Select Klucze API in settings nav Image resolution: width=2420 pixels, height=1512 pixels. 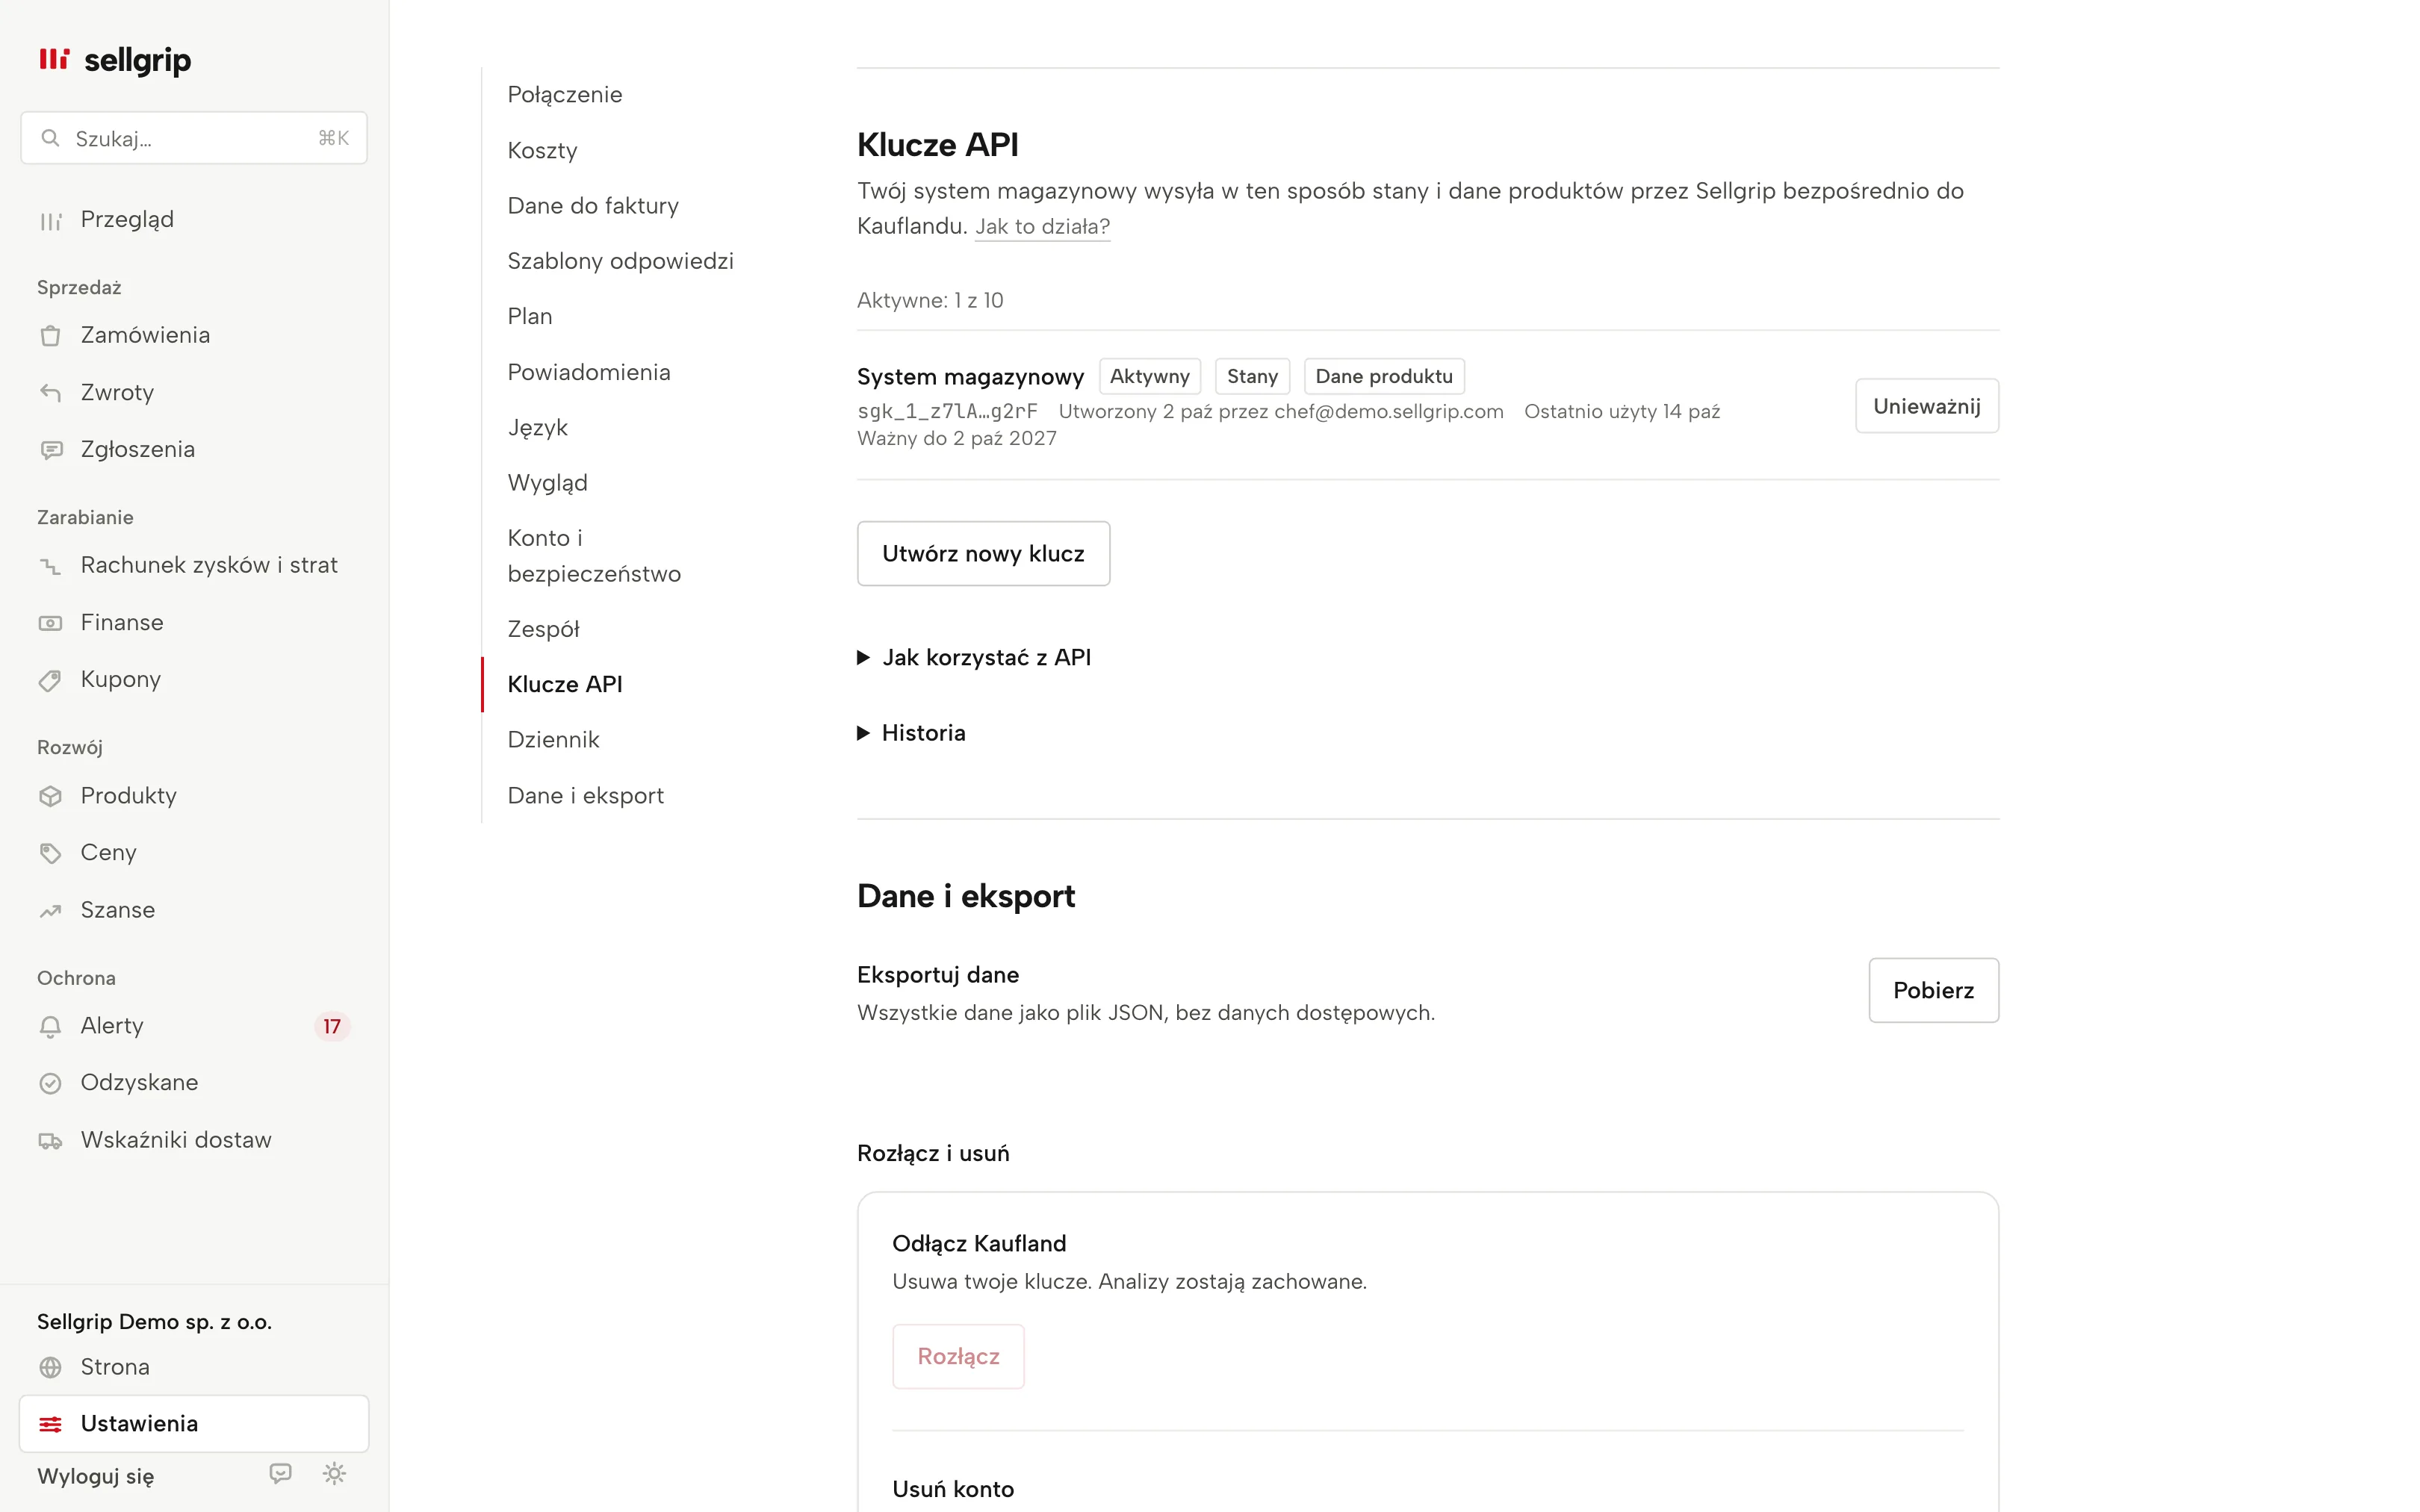(565, 684)
